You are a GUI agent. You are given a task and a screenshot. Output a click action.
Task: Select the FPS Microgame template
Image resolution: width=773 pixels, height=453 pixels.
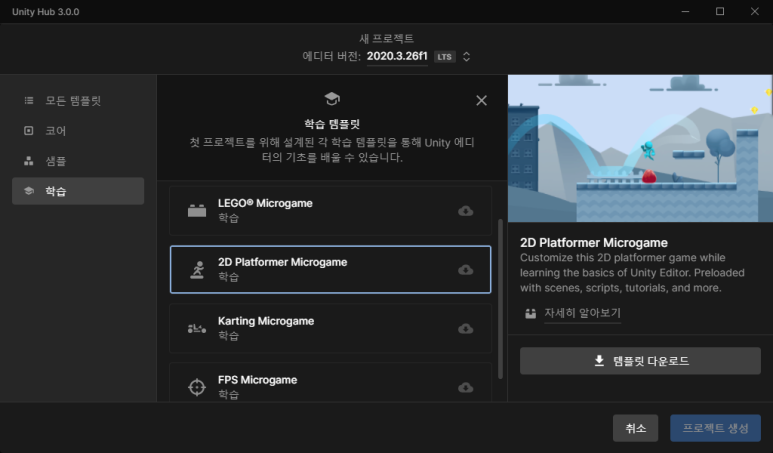[330, 383]
